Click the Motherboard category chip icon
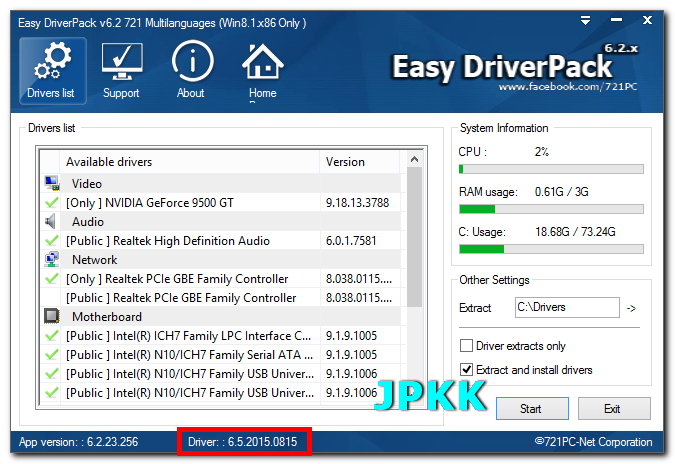This screenshot has width=675, height=464. pyautogui.click(x=52, y=316)
